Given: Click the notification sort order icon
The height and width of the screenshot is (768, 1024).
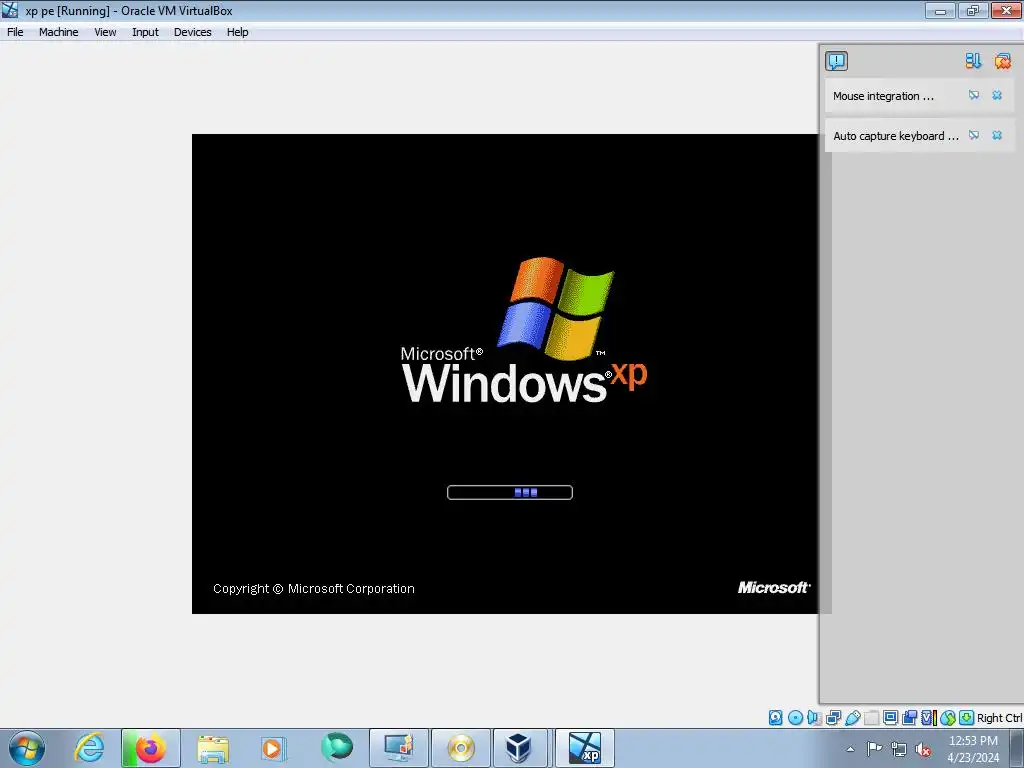Looking at the screenshot, I should [973, 61].
